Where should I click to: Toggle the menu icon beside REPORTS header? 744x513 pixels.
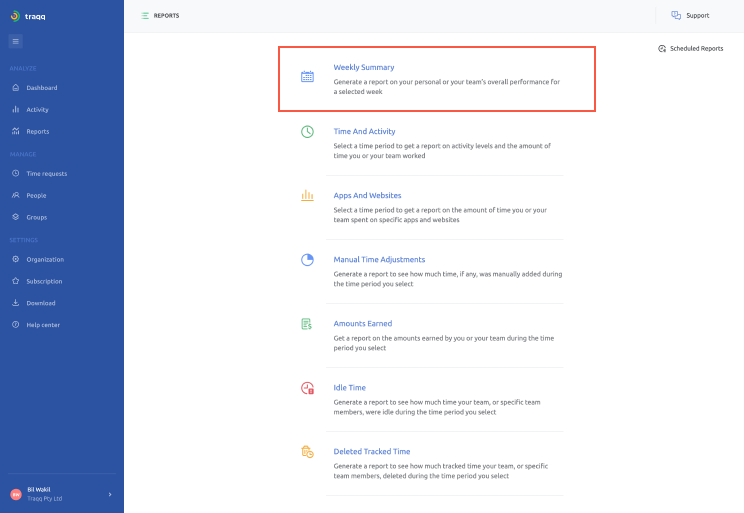pyautogui.click(x=145, y=16)
